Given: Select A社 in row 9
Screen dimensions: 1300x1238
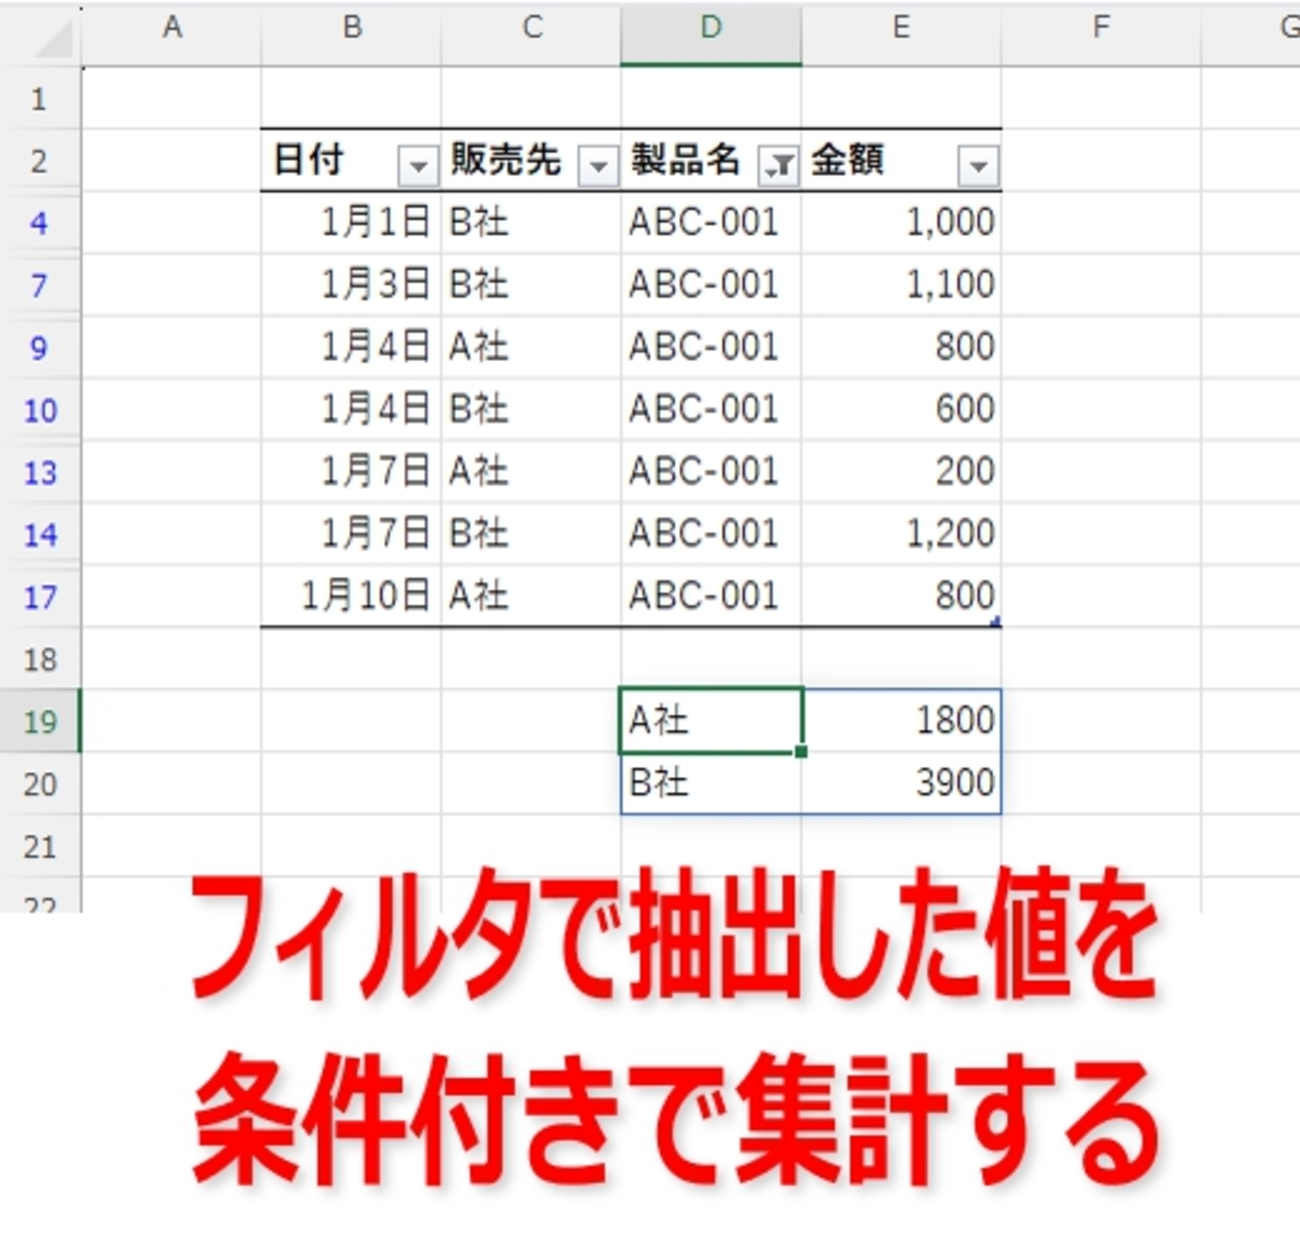Looking at the screenshot, I should point(531,347).
